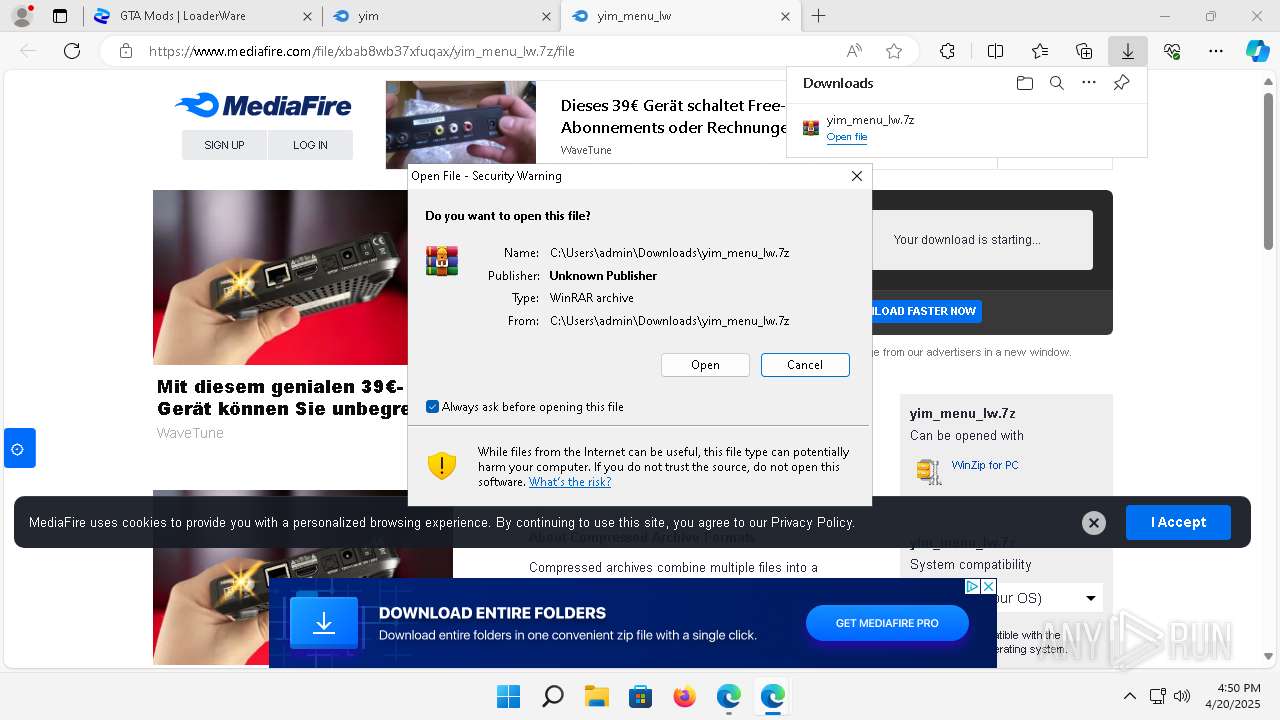The image size is (1280, 720).
Task: Open Windows taskbar Search
Action: coord(552,696)
